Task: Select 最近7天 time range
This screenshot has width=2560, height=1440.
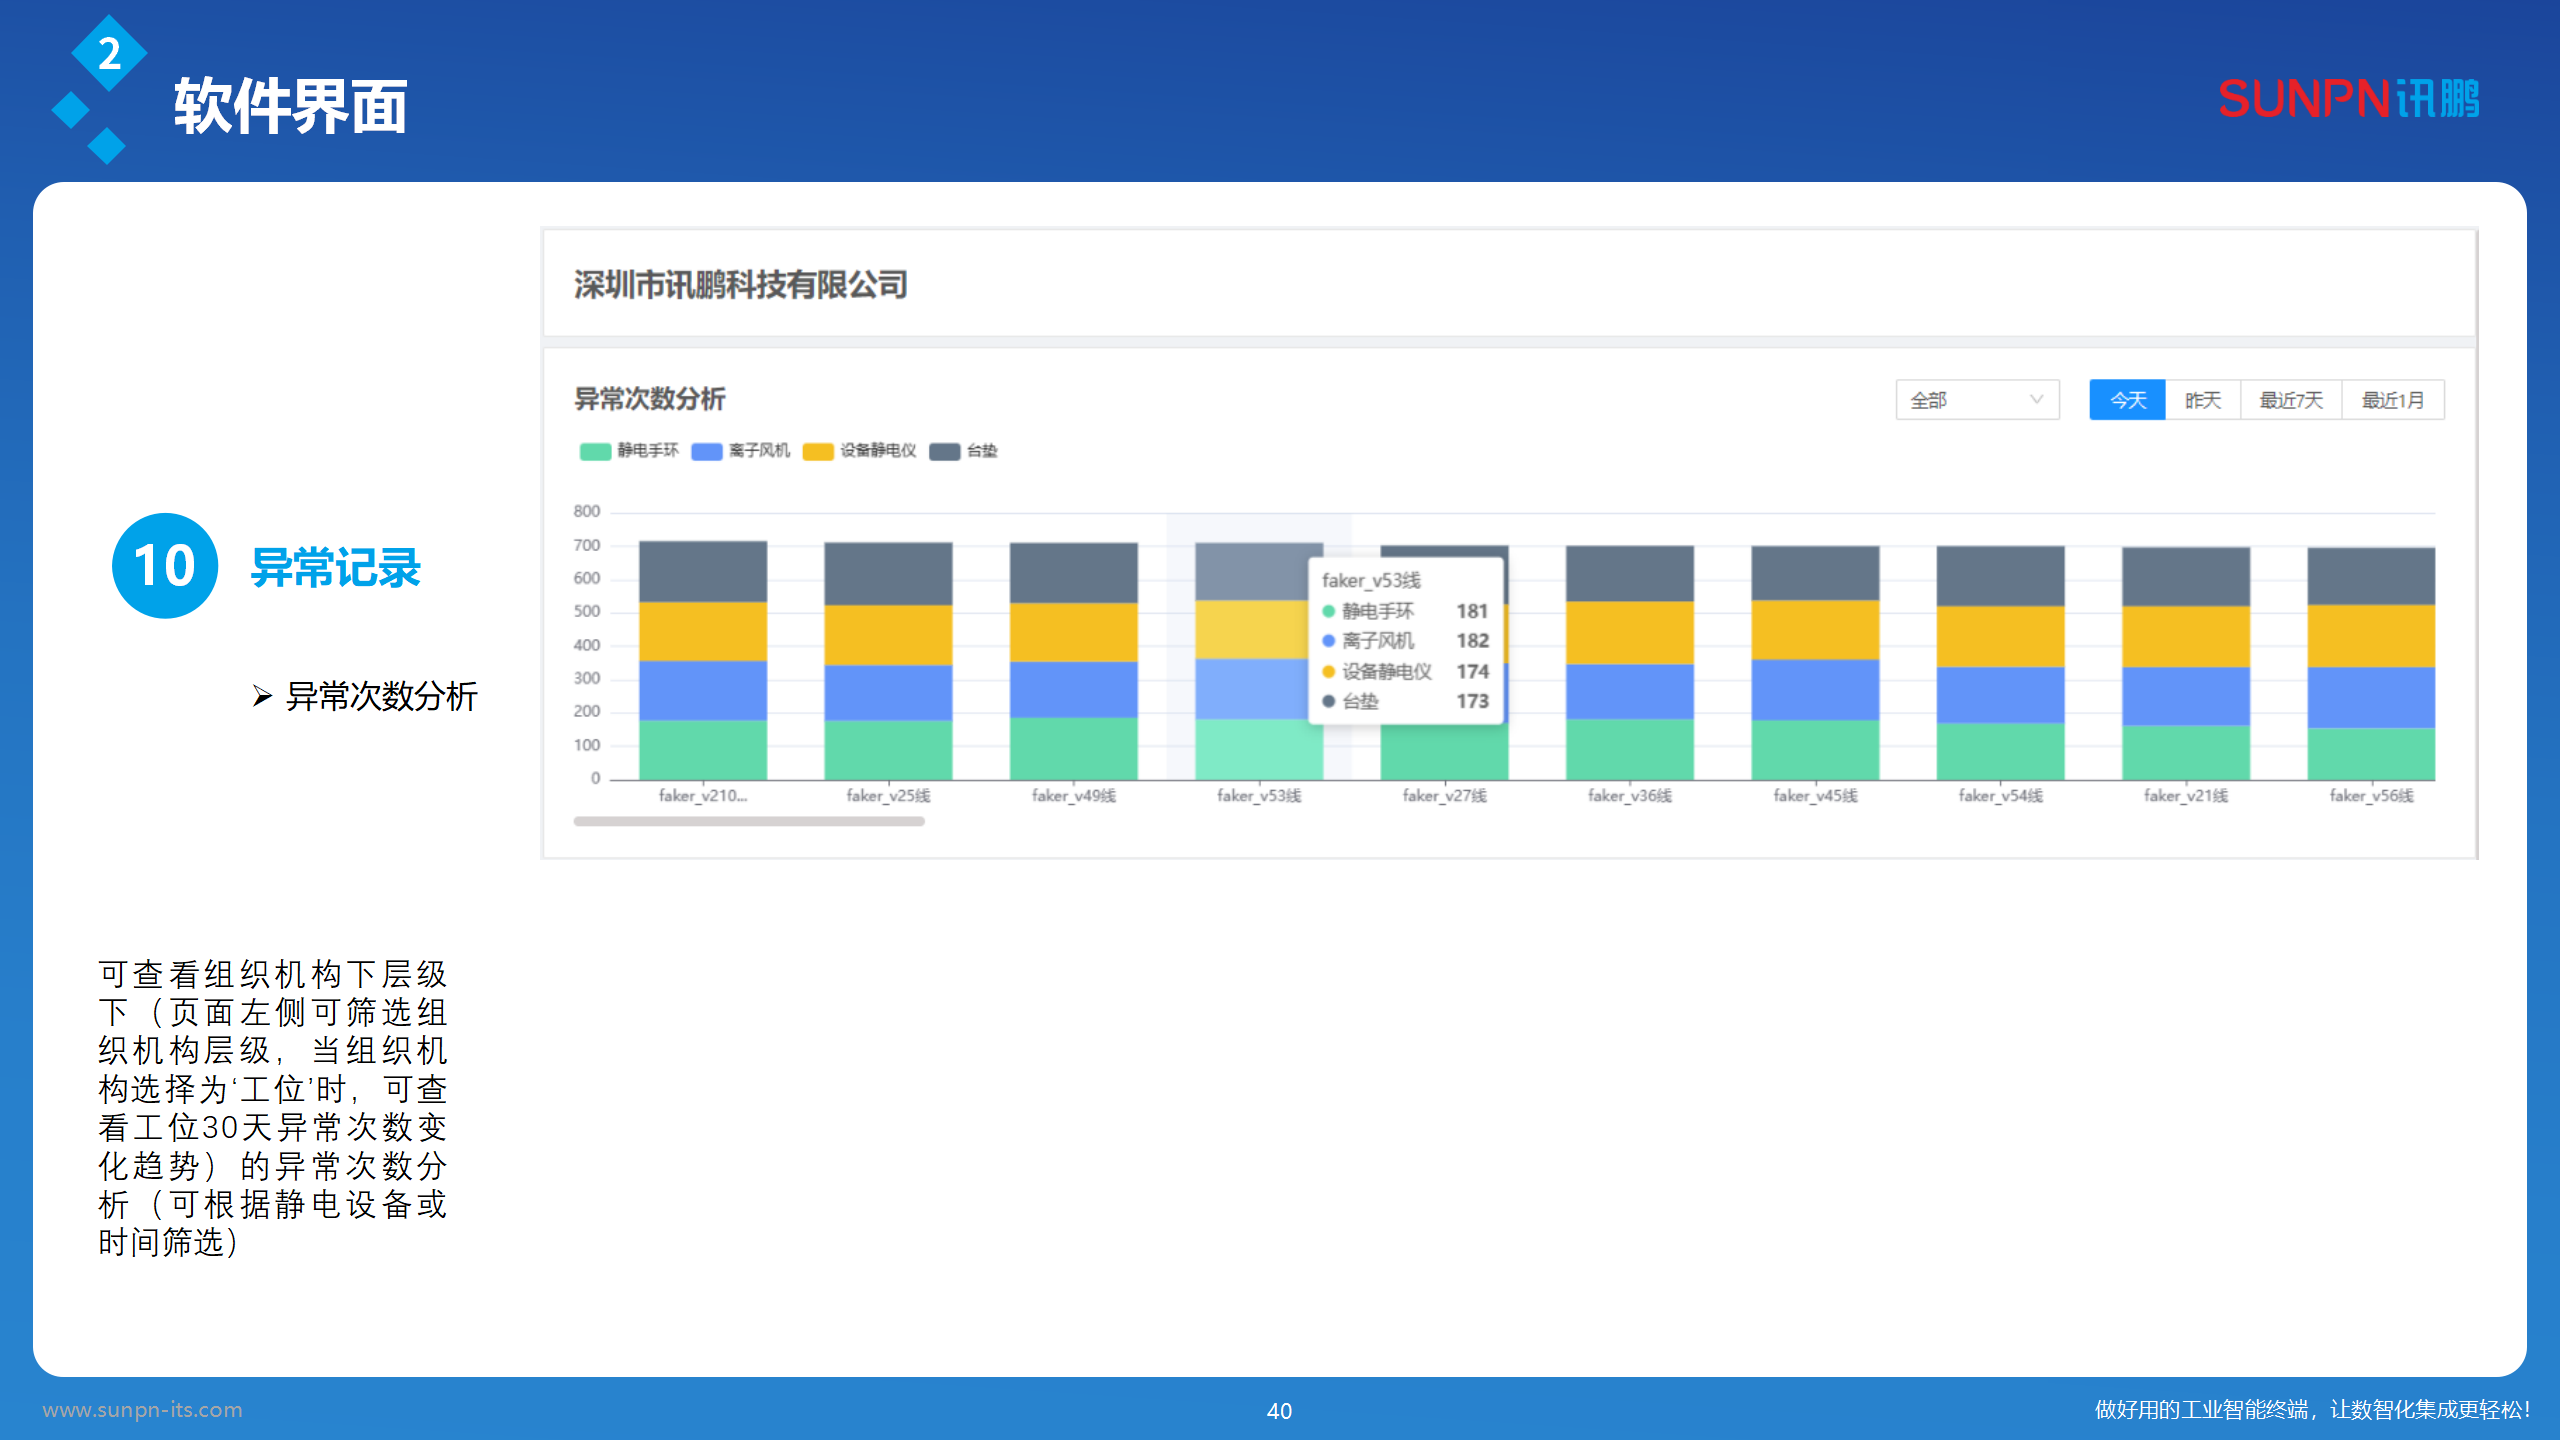Action: coord(2290,400)
